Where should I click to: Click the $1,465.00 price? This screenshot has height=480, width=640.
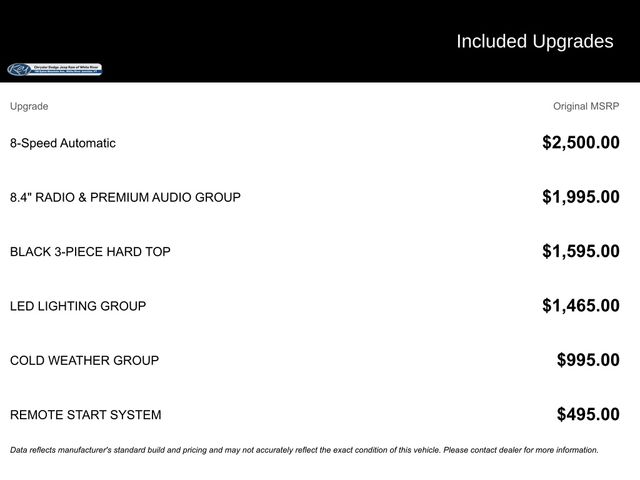point(580,306)
